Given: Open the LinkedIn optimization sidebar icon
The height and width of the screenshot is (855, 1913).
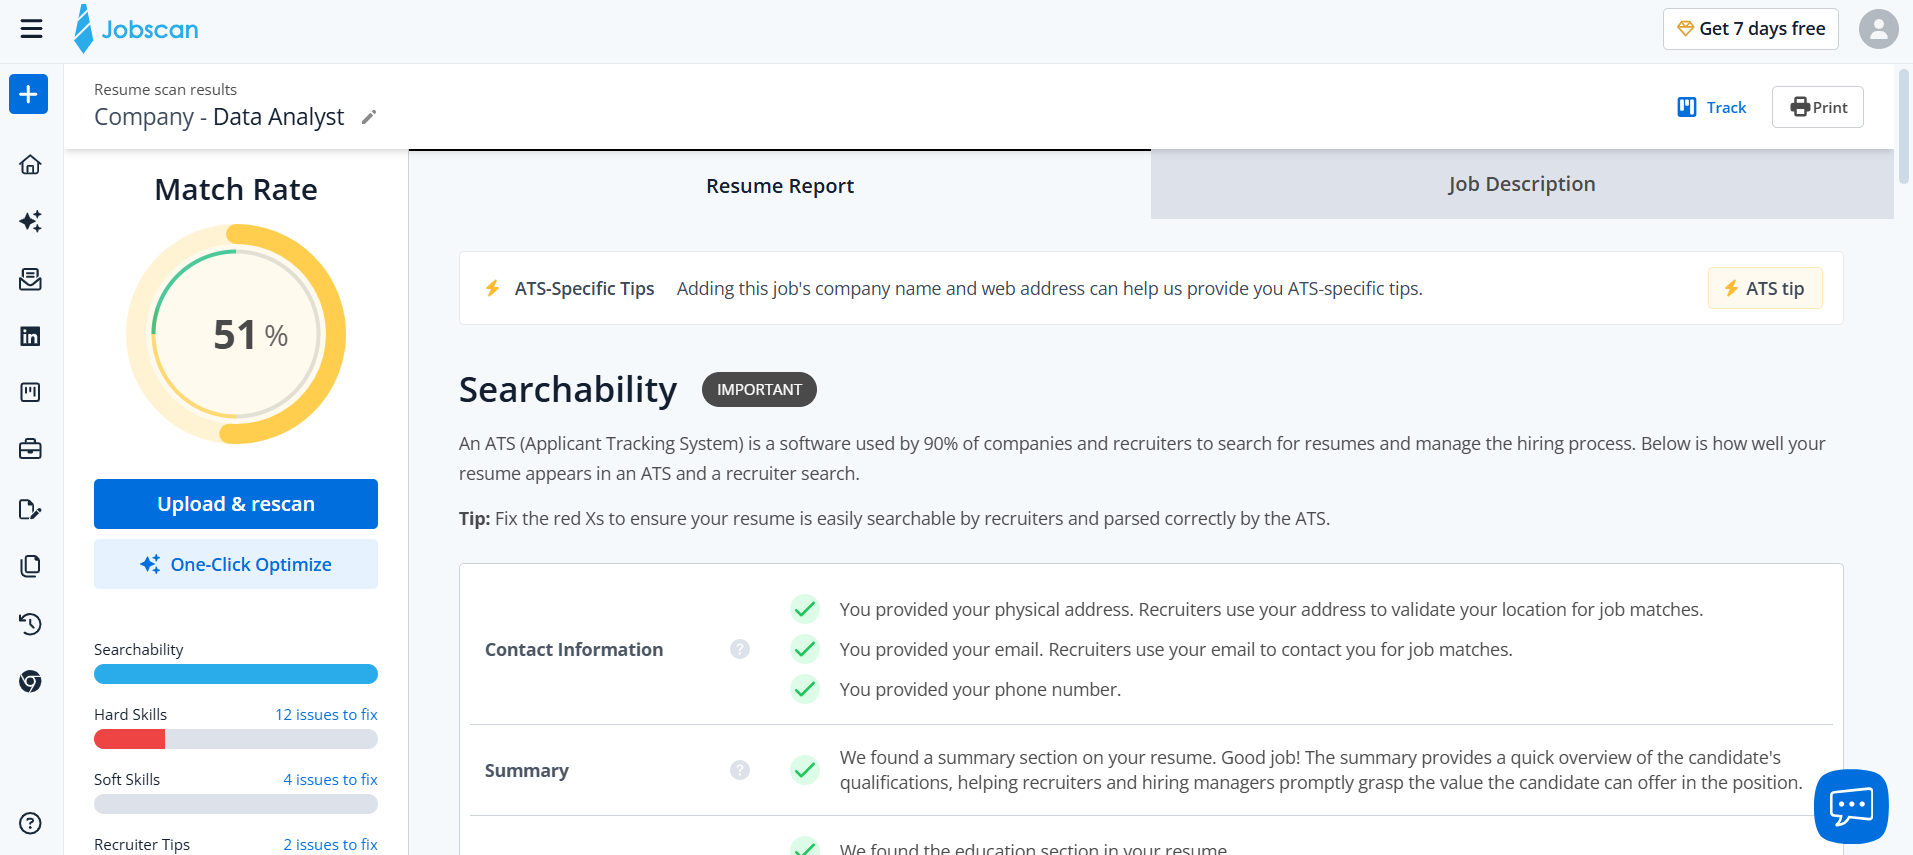Looking at the screenshot, I should click(x=30, y=336).
